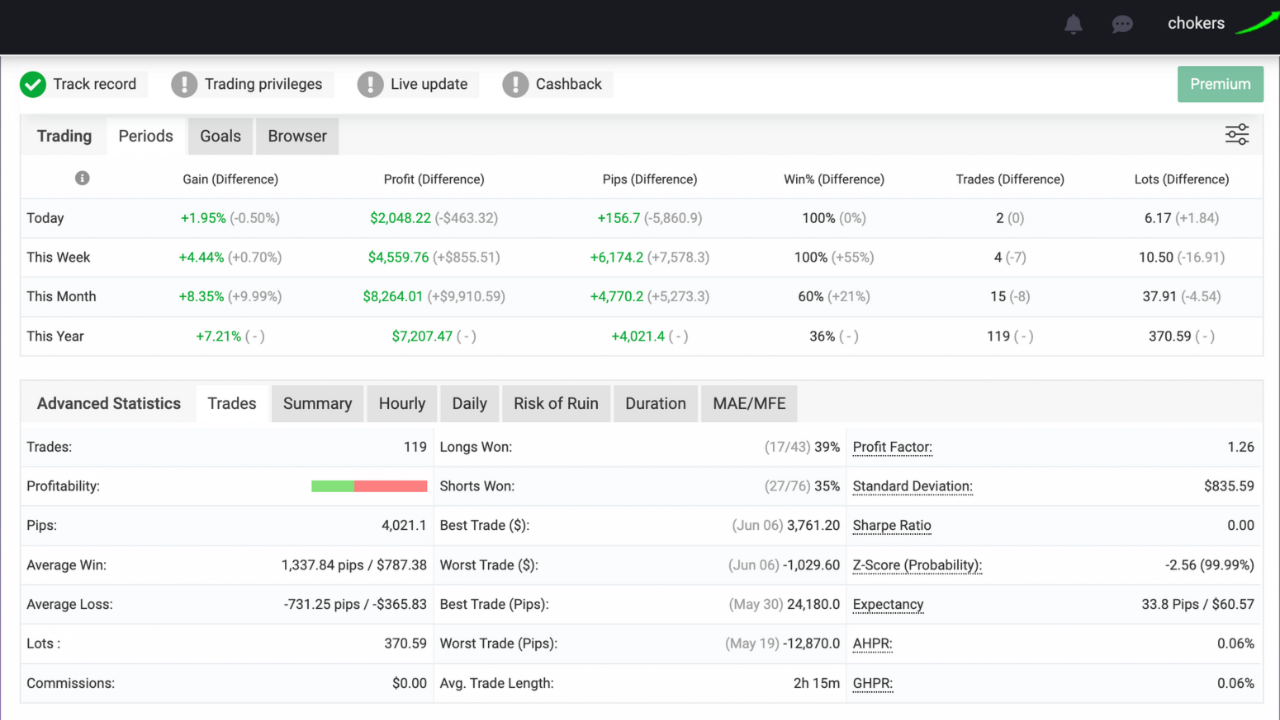
Task: Open the Hourly statistics tab
Action: pyautogui.click(x=402, y=404)
